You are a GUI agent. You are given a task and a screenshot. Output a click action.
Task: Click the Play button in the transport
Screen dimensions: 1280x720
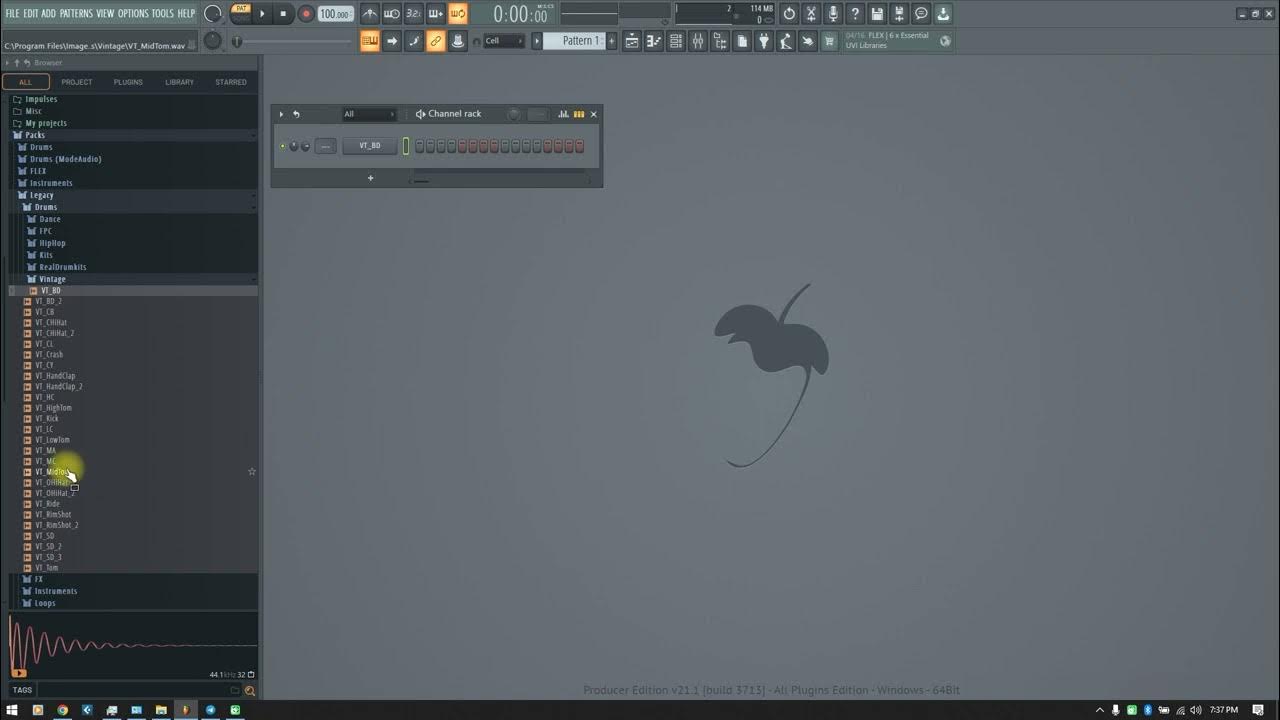click(x=263, y=14)
